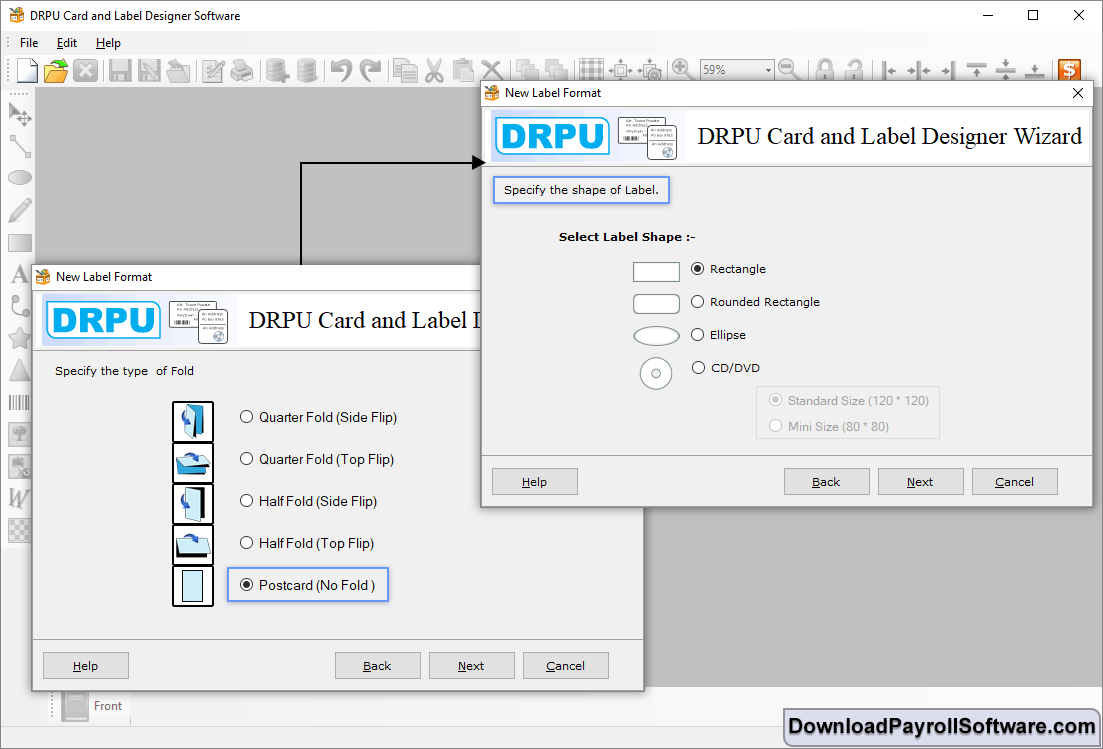This screenshot has height=749, width=1103.
Task: Click the Align Left edges icon
Action: (890, 70)
